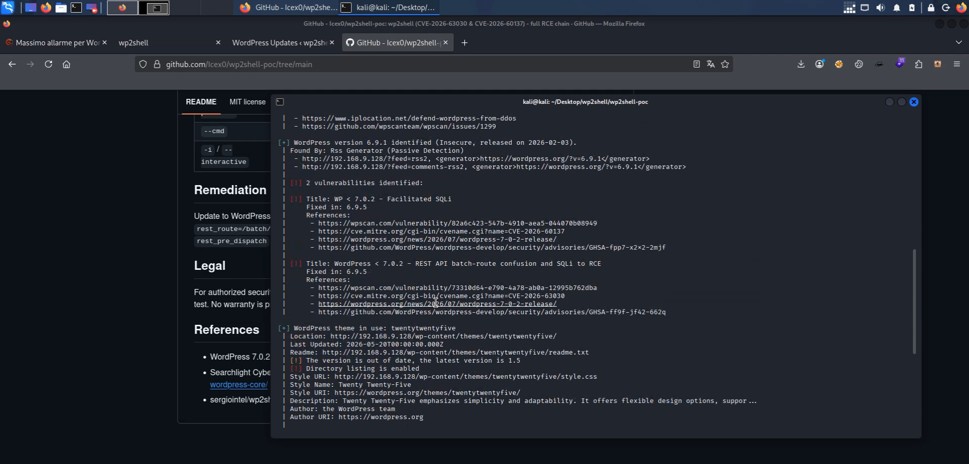The height and width of the screenshot is (464, 969).
Task: Open the Firefox downloads panel
Action: pos(801,64)
